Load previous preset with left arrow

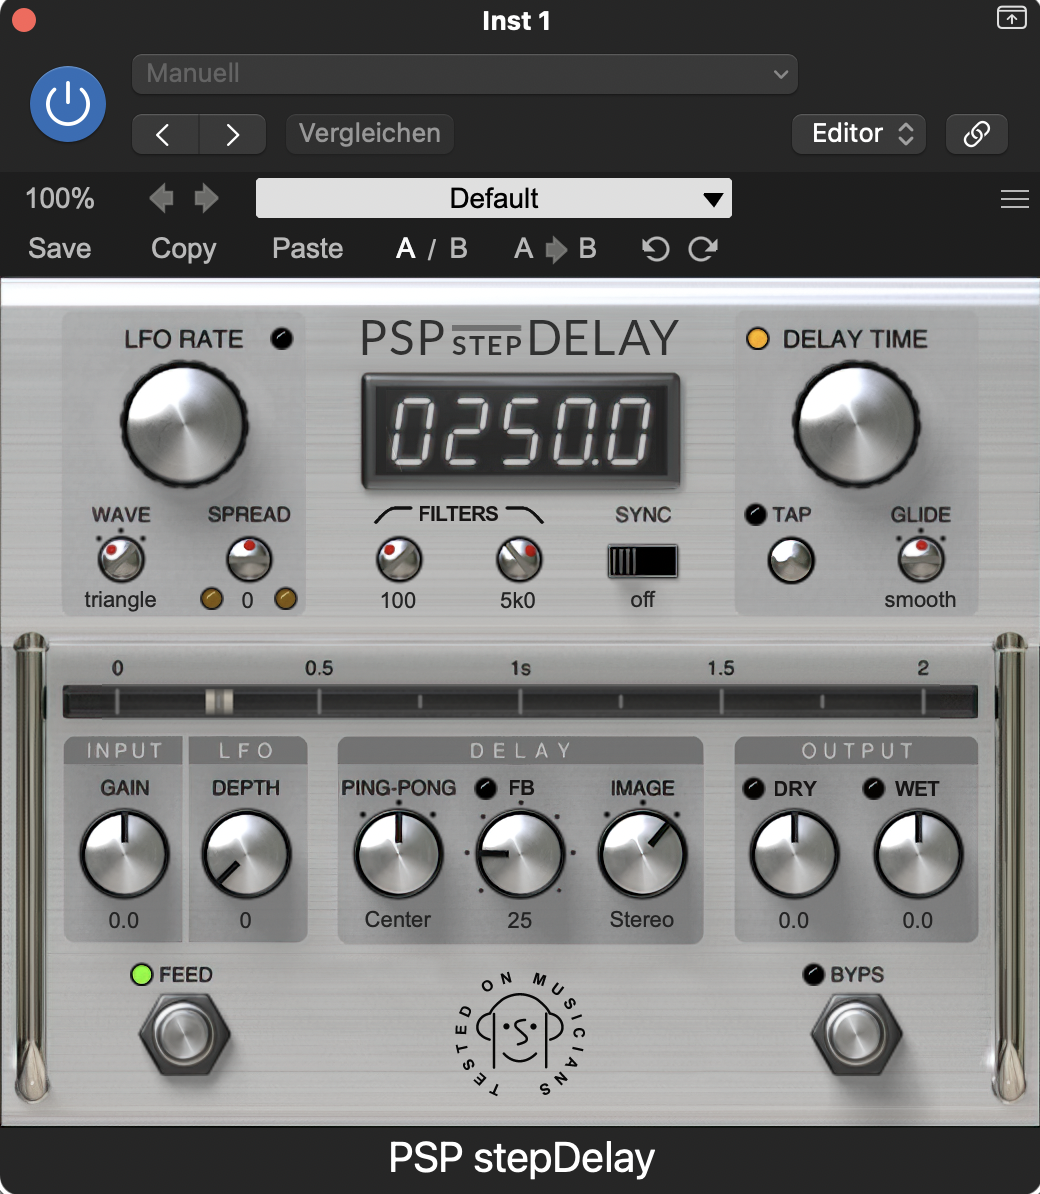click(x=161, y=199)
